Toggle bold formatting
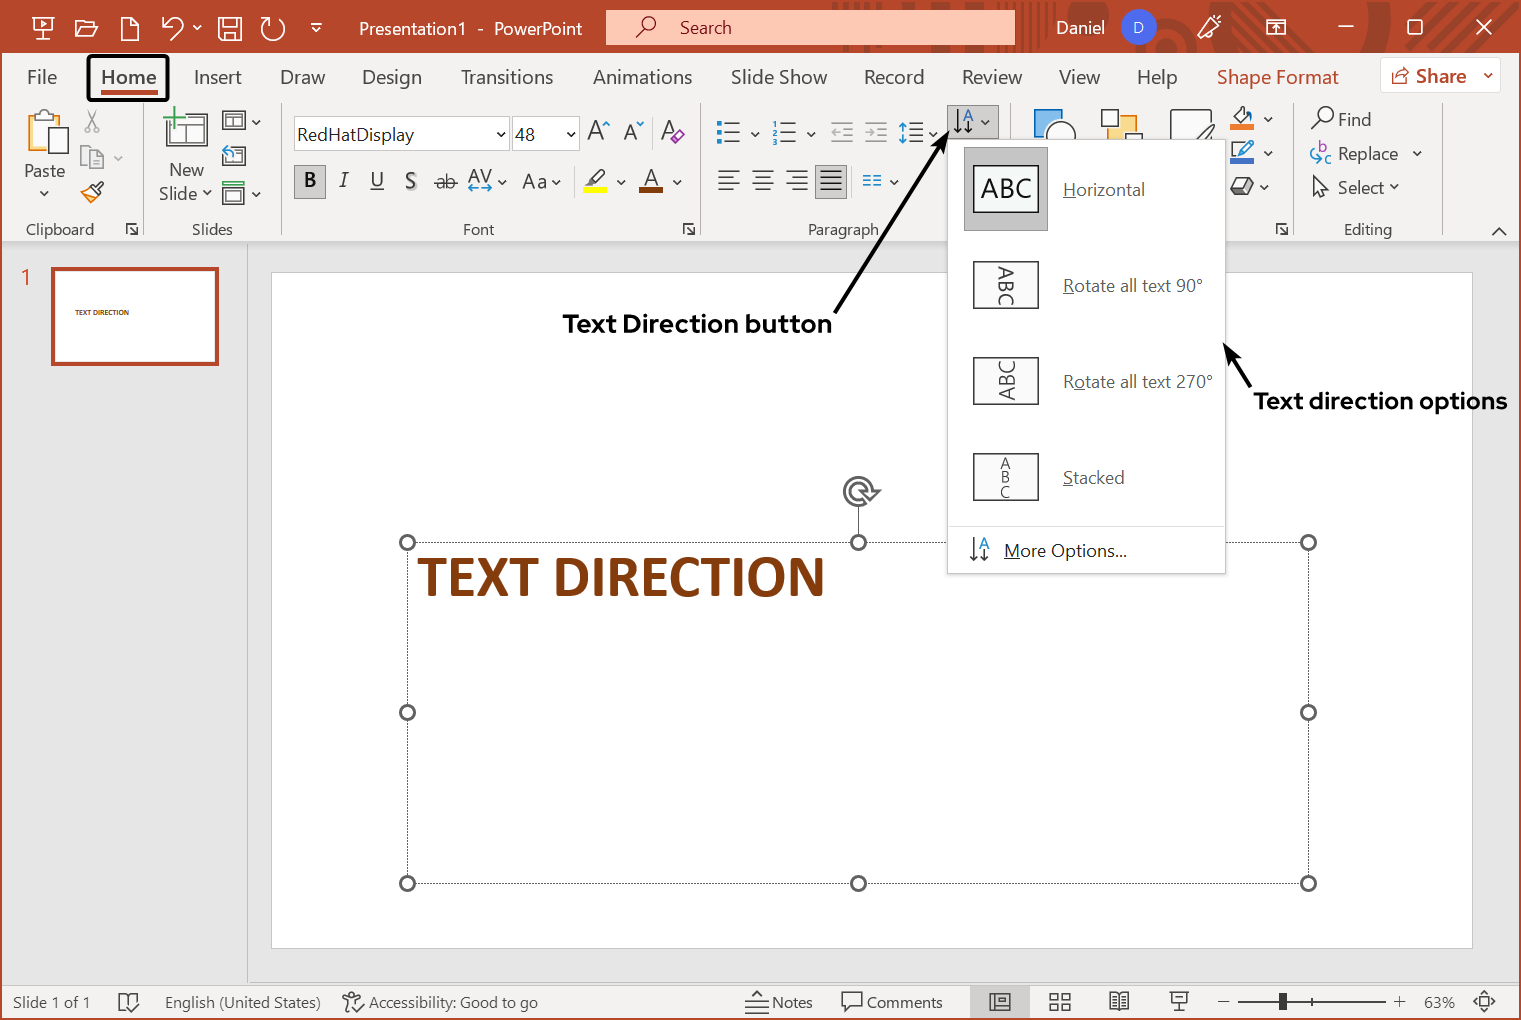Image resolution: width=1521 pixels, height=1020 pixels. pos(309,181)
